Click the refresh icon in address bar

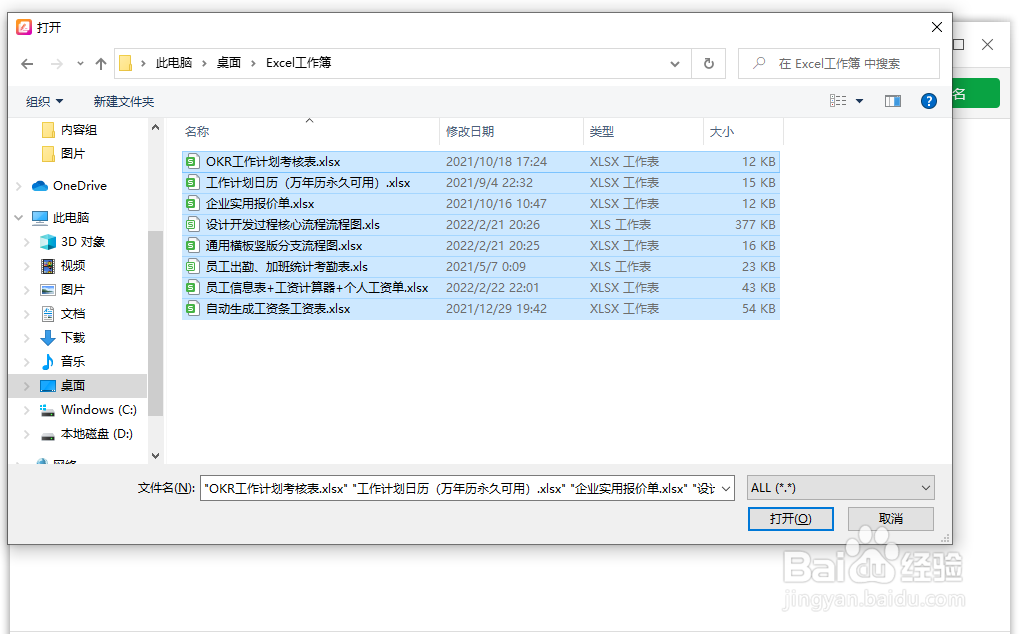tap(709, 62)
